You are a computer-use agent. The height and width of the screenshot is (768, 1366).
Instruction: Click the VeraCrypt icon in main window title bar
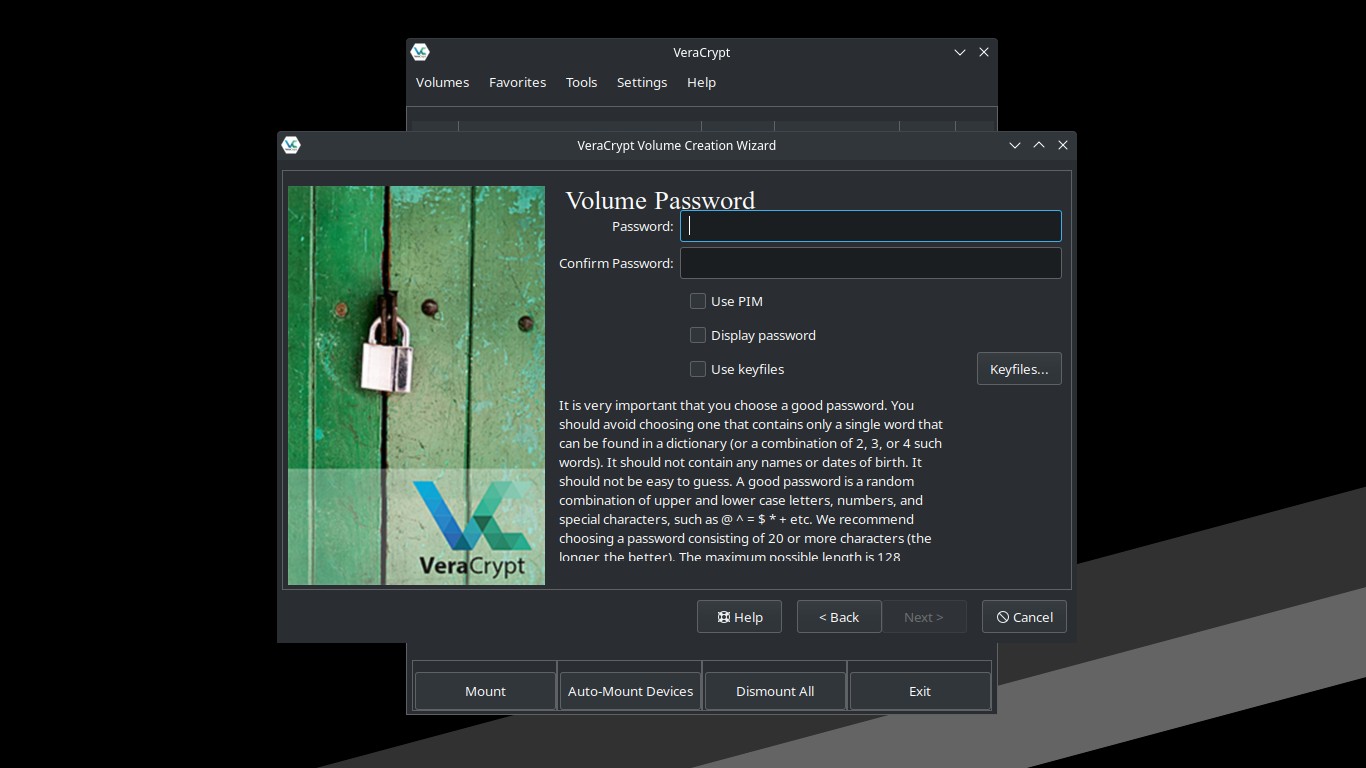pyautogui.click(x=420, y=52)
